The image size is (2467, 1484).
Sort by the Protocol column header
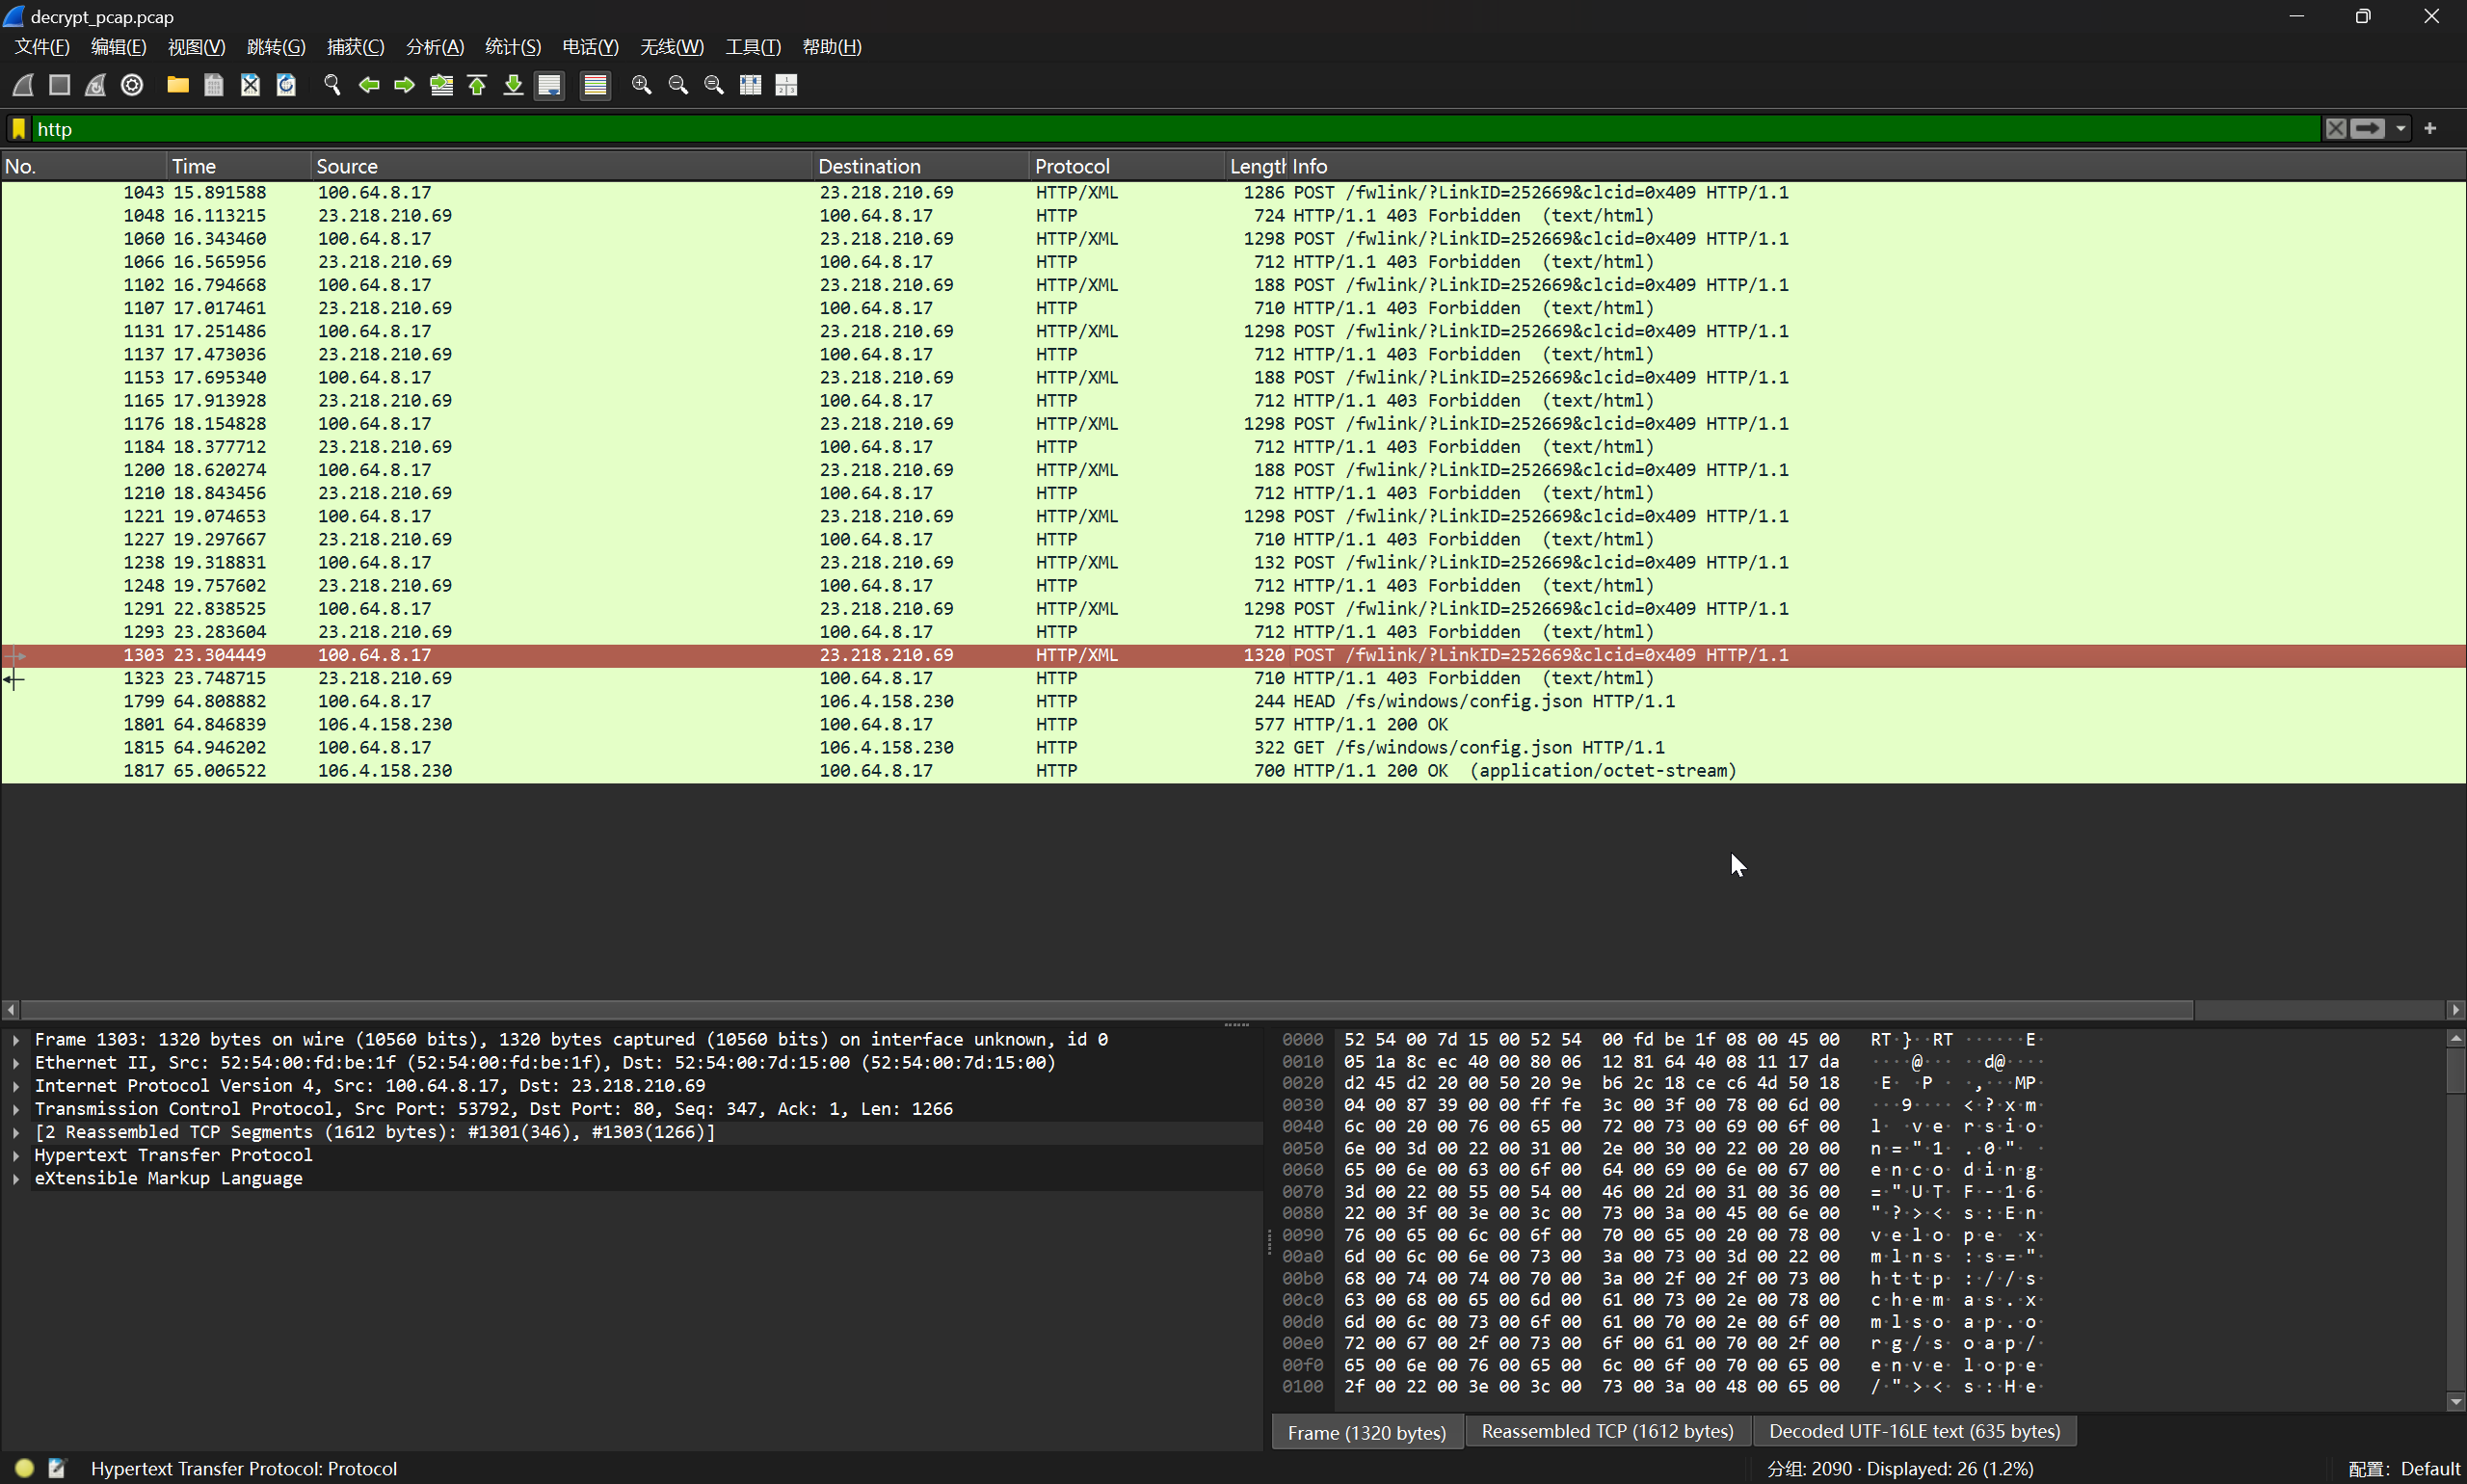[x=1127, y=166]
